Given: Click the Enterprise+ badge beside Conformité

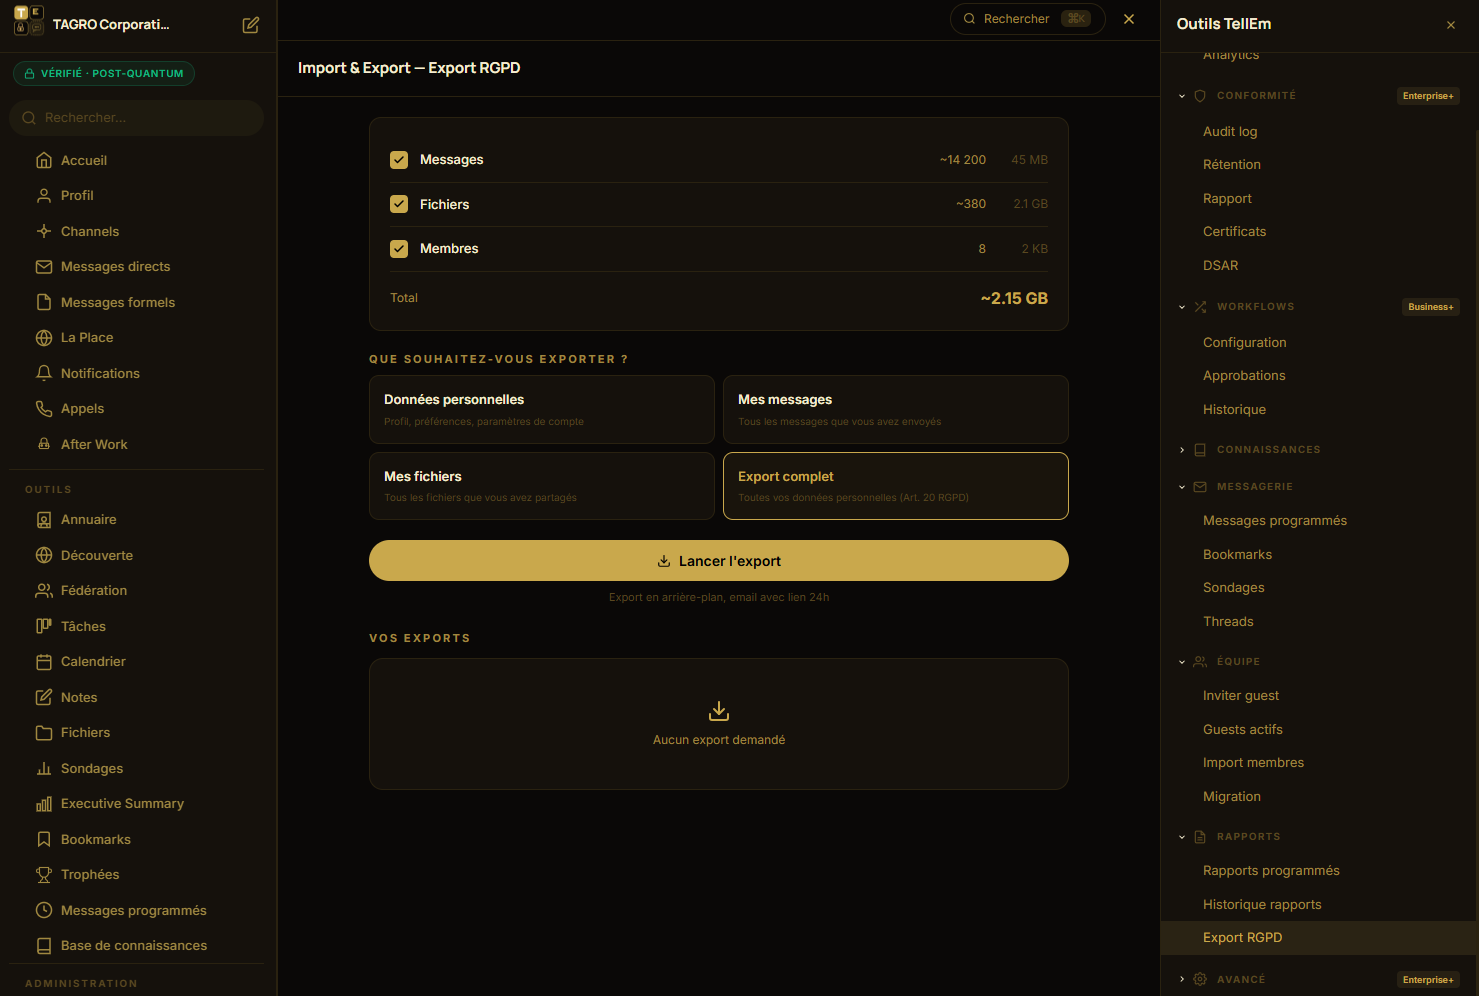Looking at the screenshot, I should coord(1428,96).
